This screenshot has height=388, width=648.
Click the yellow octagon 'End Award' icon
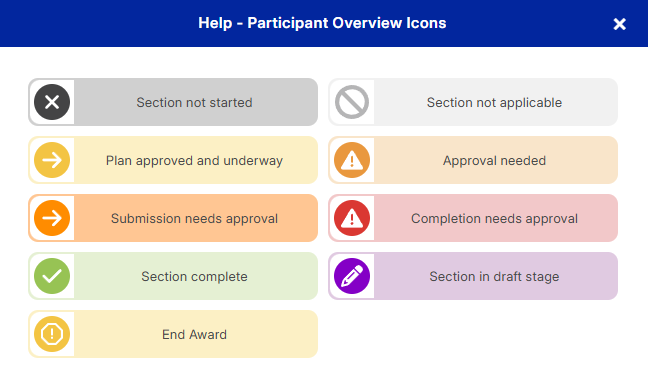(x=52, y=334)
